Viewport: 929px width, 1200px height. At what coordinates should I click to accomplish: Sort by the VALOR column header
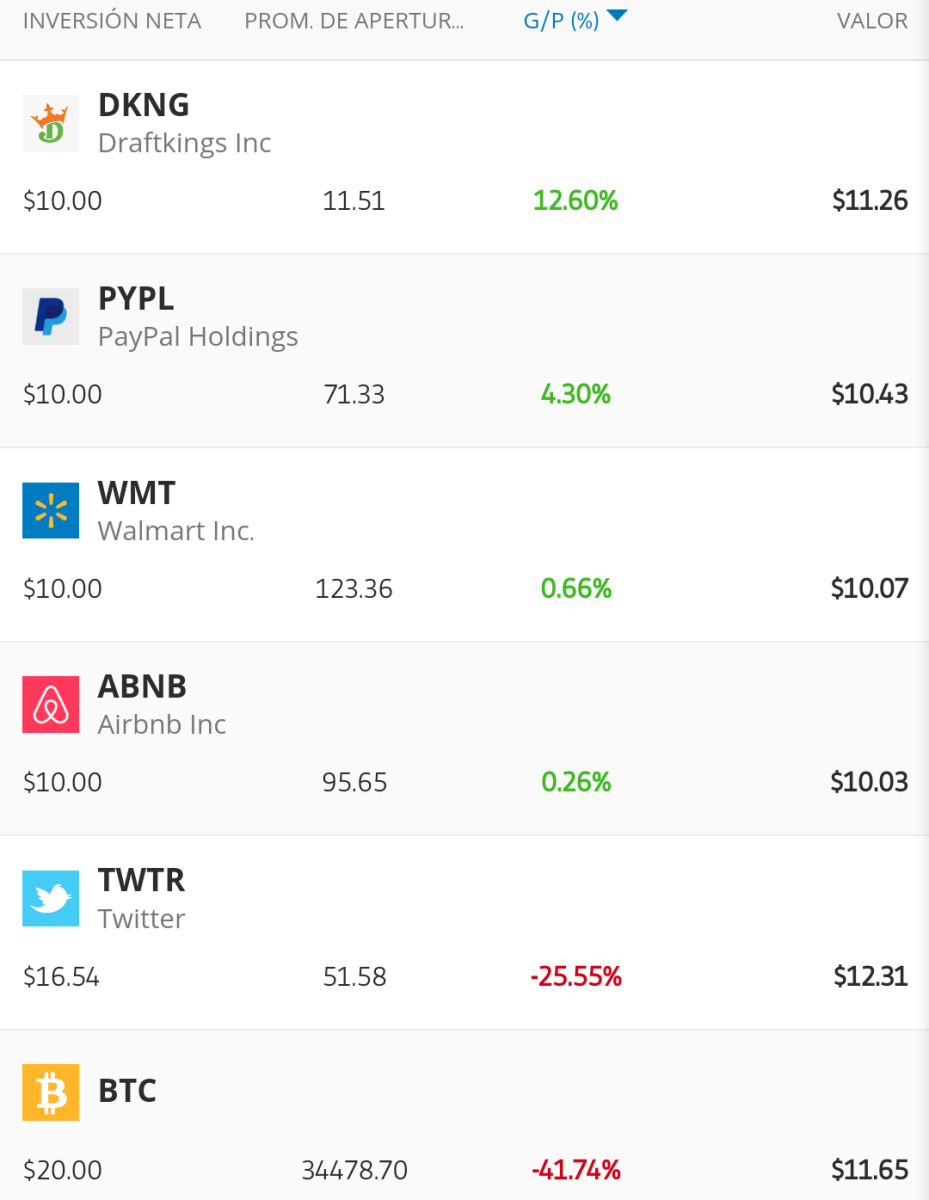[x=872, y=21]
